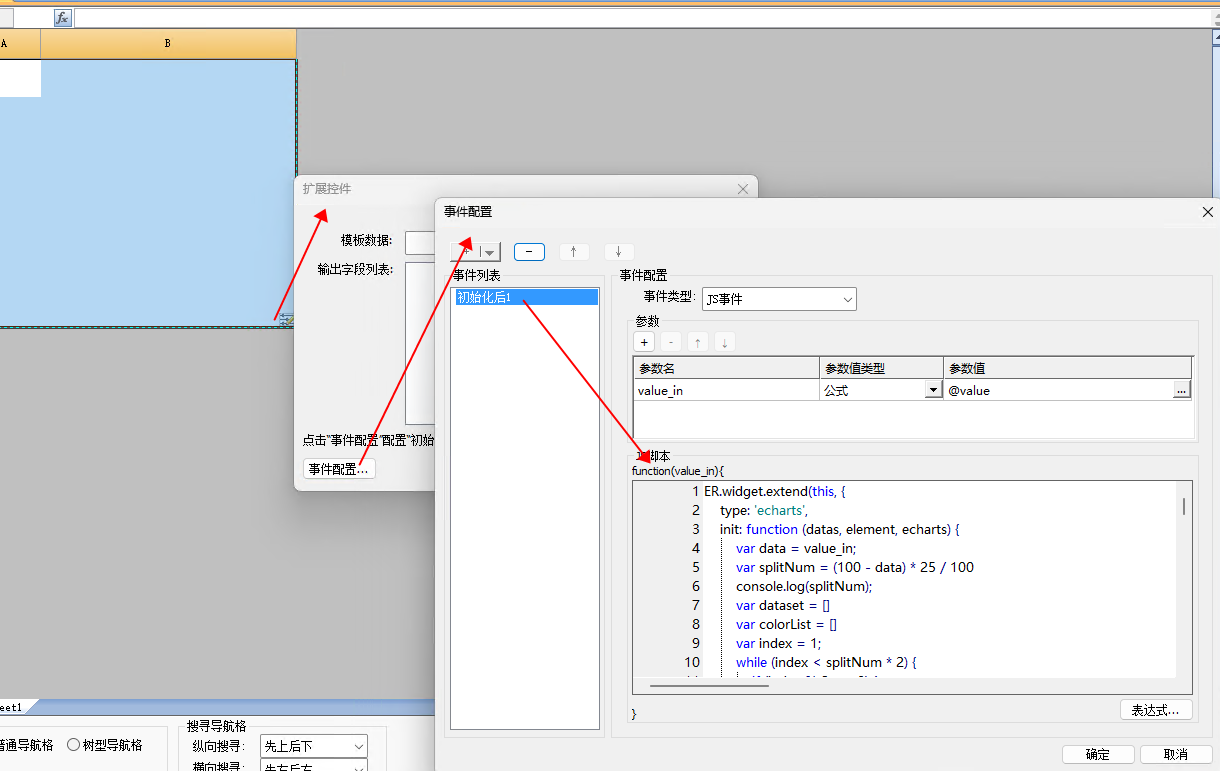Click the remove event minus button
Viewport: 1220px width, 771px height.
coord(529,252)
